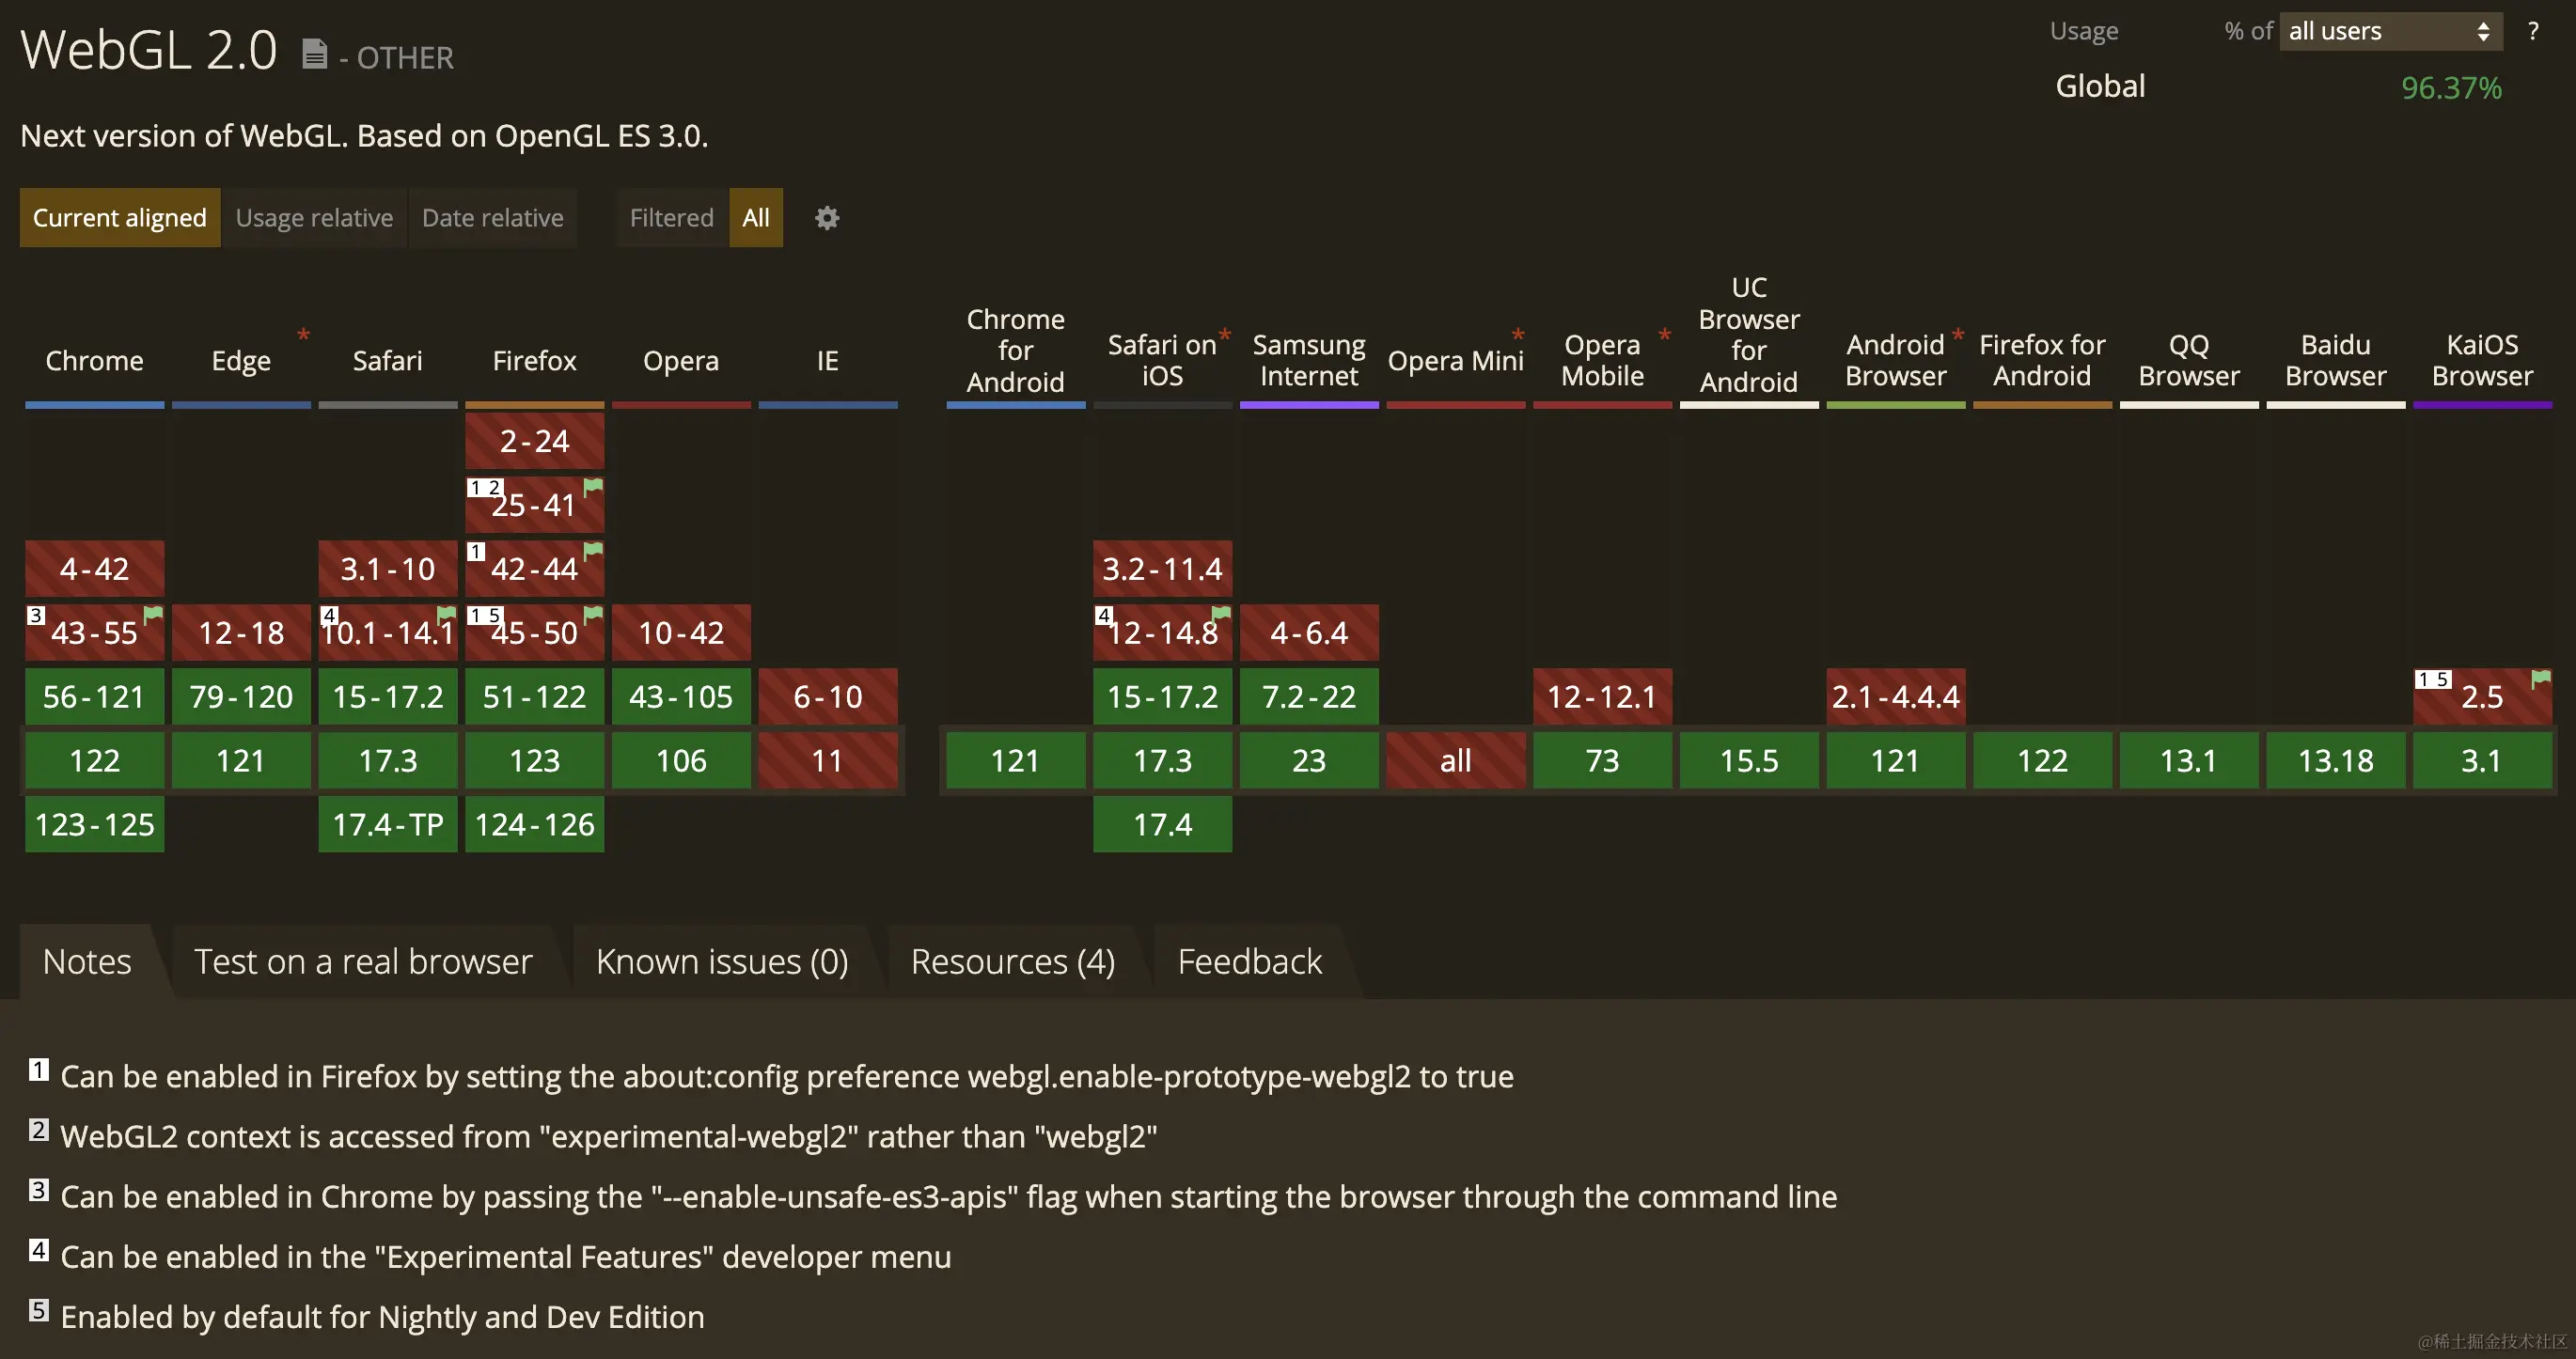Click the green flag on Chrome 43-55

click(x=153, y=614)
